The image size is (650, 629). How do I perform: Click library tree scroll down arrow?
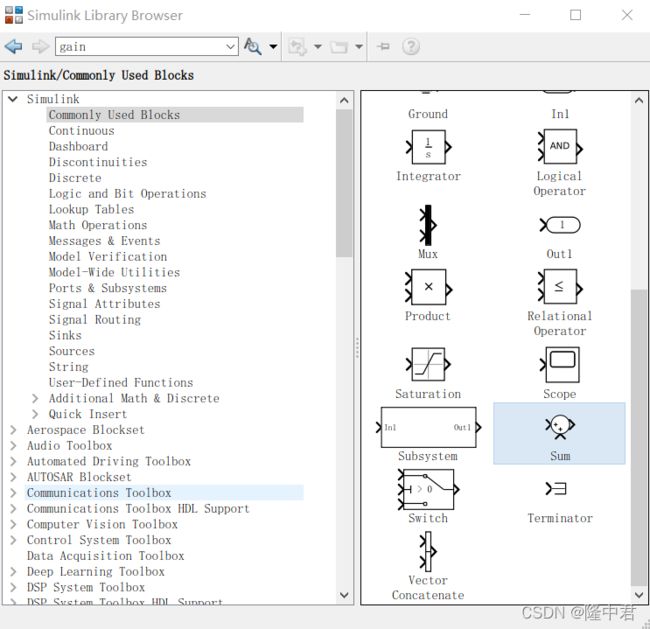tap(344, 595)
